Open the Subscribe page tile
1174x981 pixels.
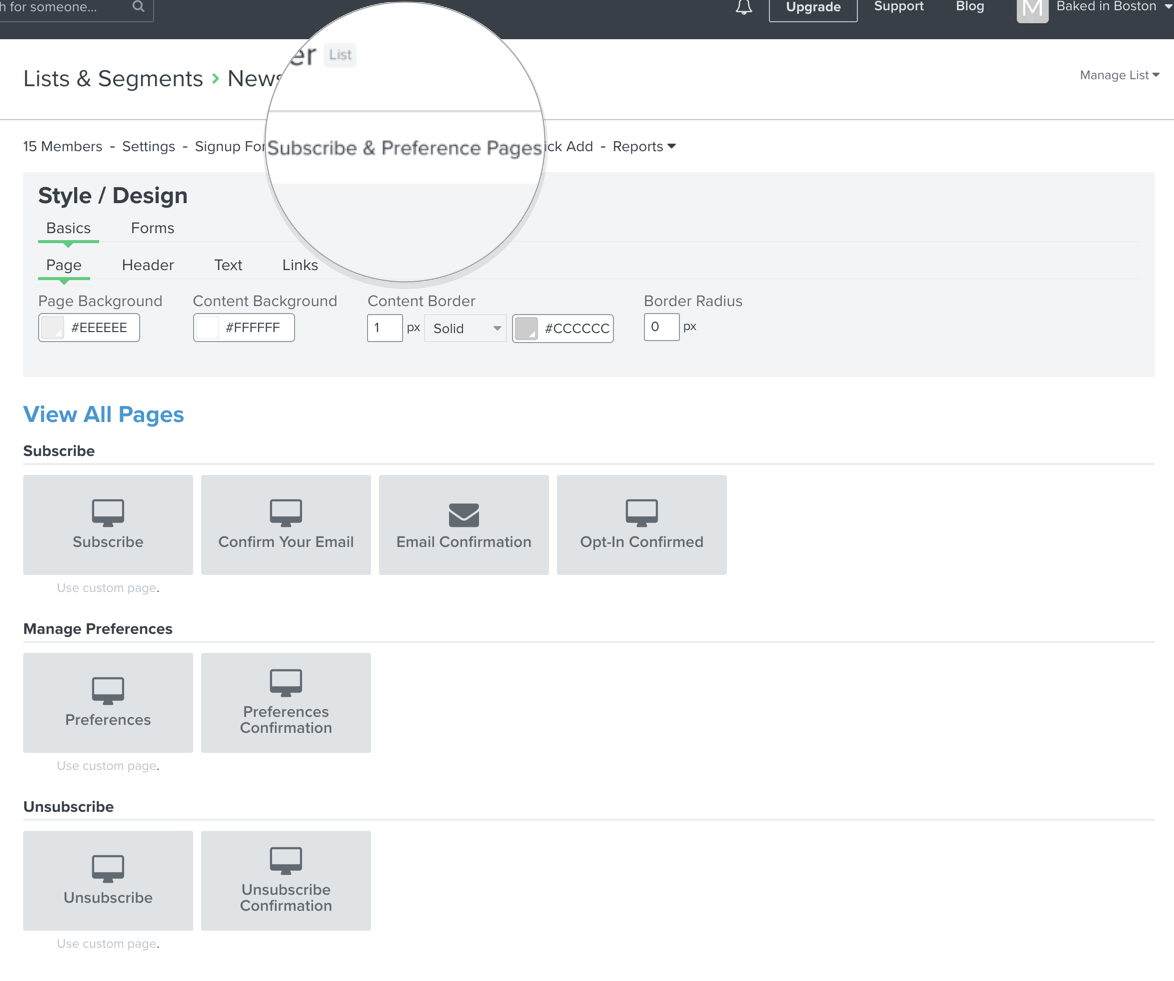coord(108,525)
